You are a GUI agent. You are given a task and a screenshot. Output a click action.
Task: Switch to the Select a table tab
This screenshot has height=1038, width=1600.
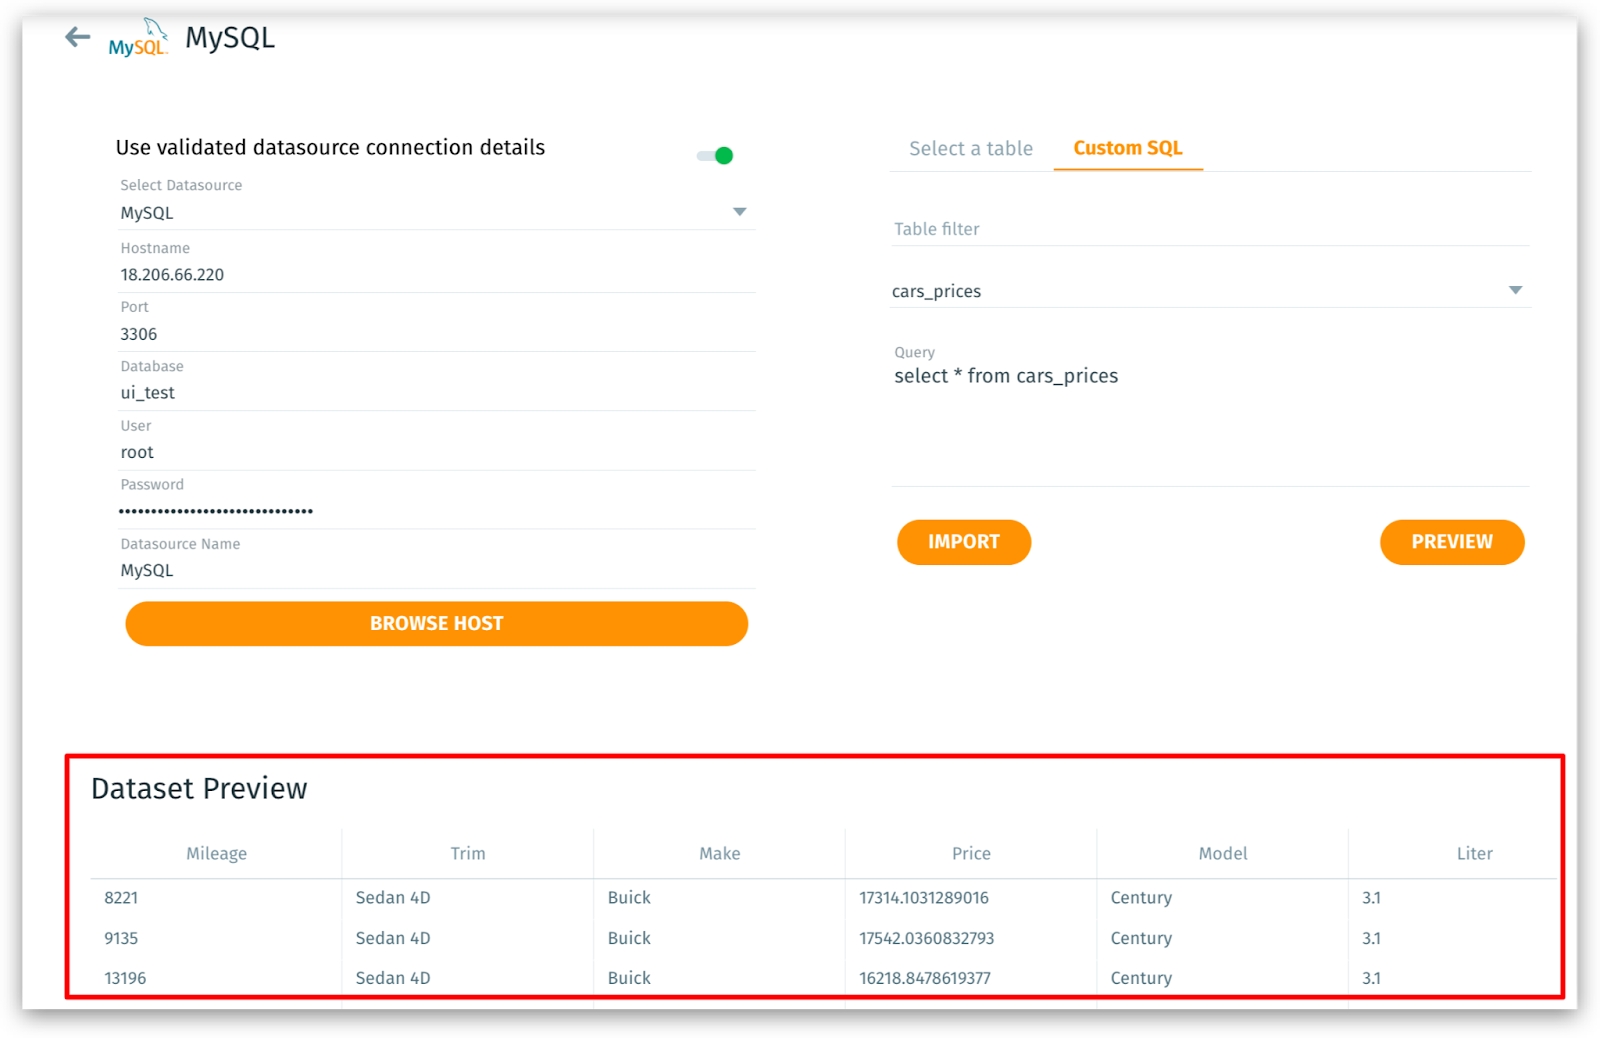[x=970, y=149]
